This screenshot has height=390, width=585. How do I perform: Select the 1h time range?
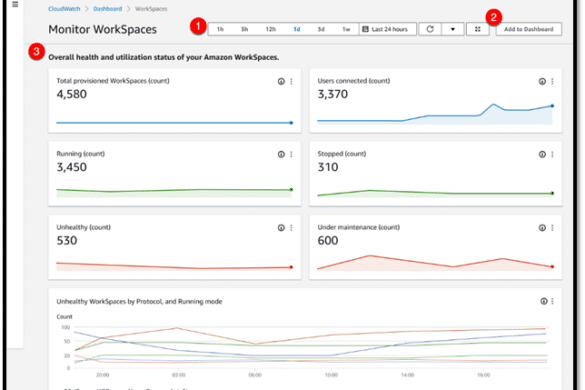220,29
